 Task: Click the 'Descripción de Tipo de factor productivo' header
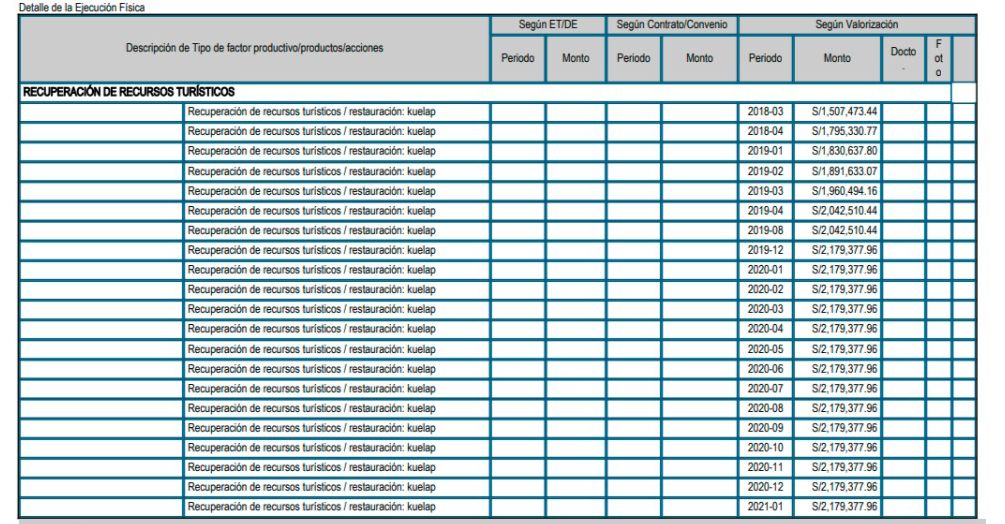pos(254,48)
